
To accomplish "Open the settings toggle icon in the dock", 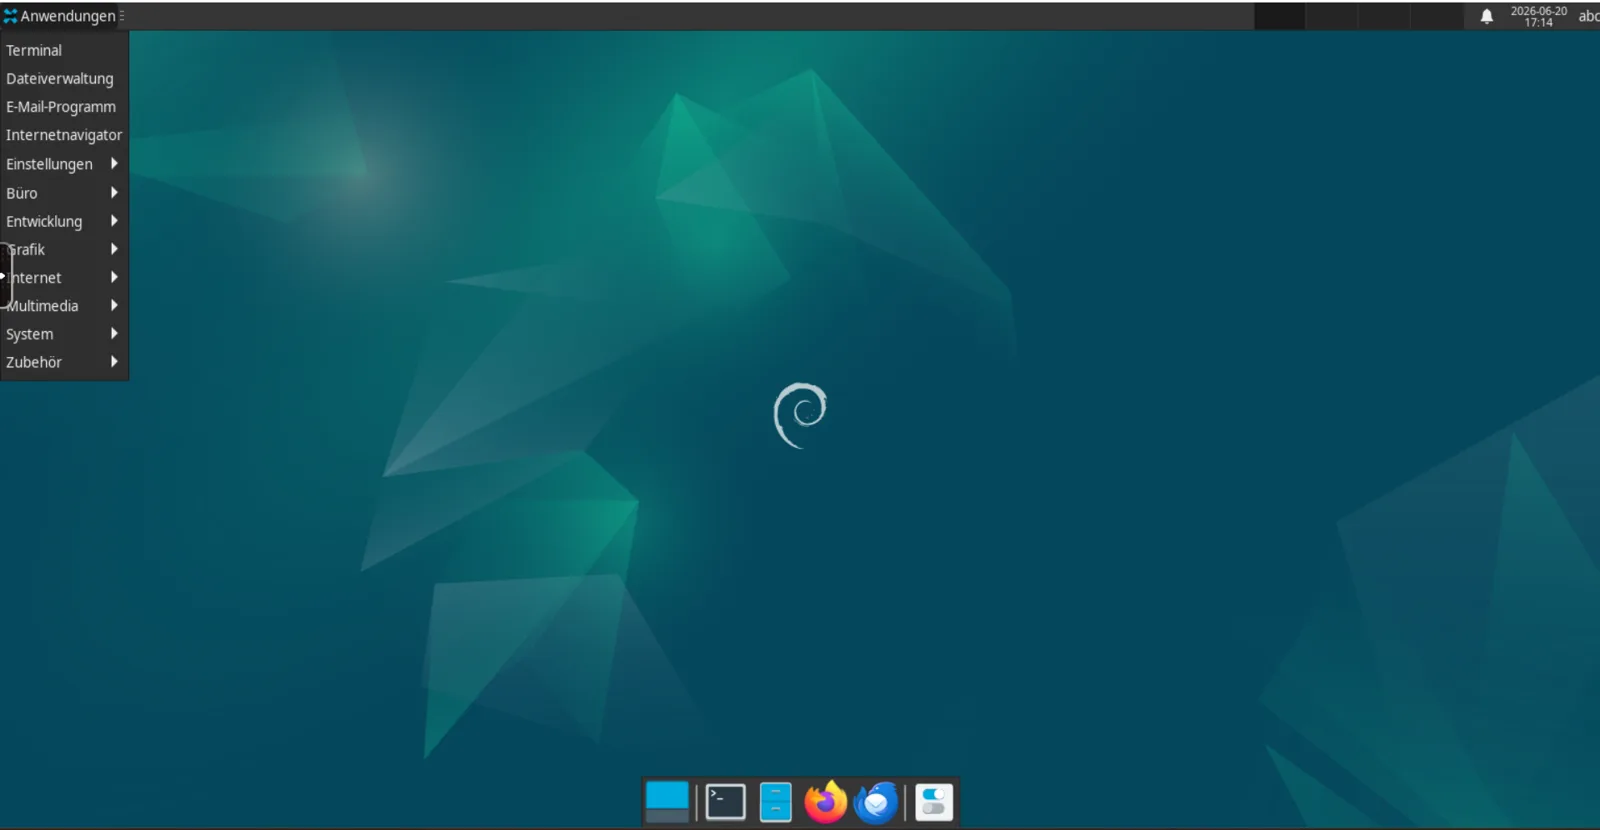I will coord(934,802).
